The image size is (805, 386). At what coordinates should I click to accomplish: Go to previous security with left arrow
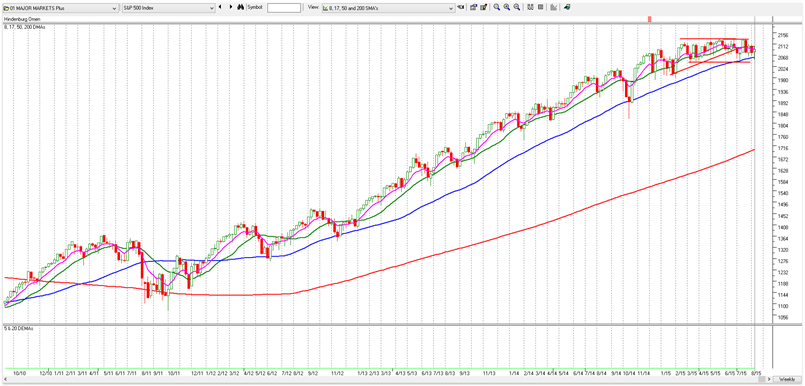(x=220, y=7)
